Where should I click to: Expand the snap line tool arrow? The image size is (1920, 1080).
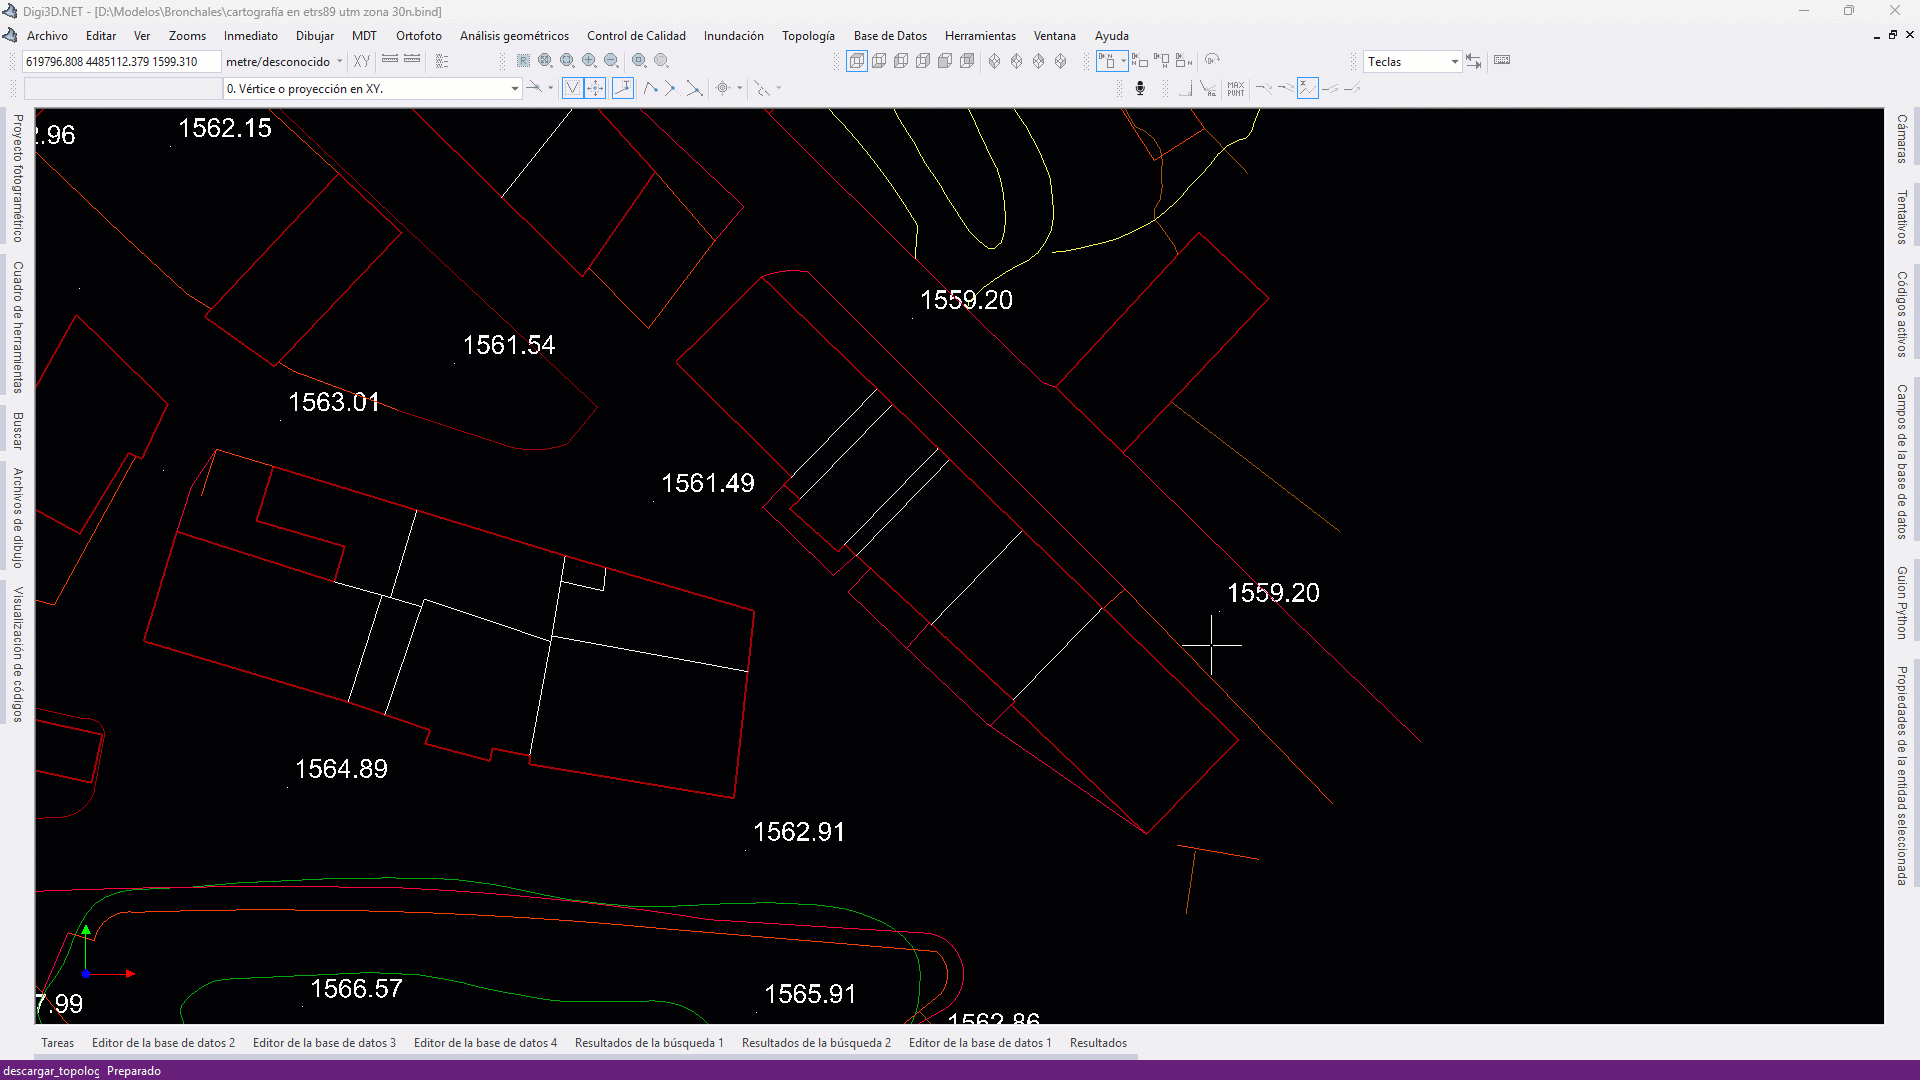pyautogui.click(x=550, y=88)
